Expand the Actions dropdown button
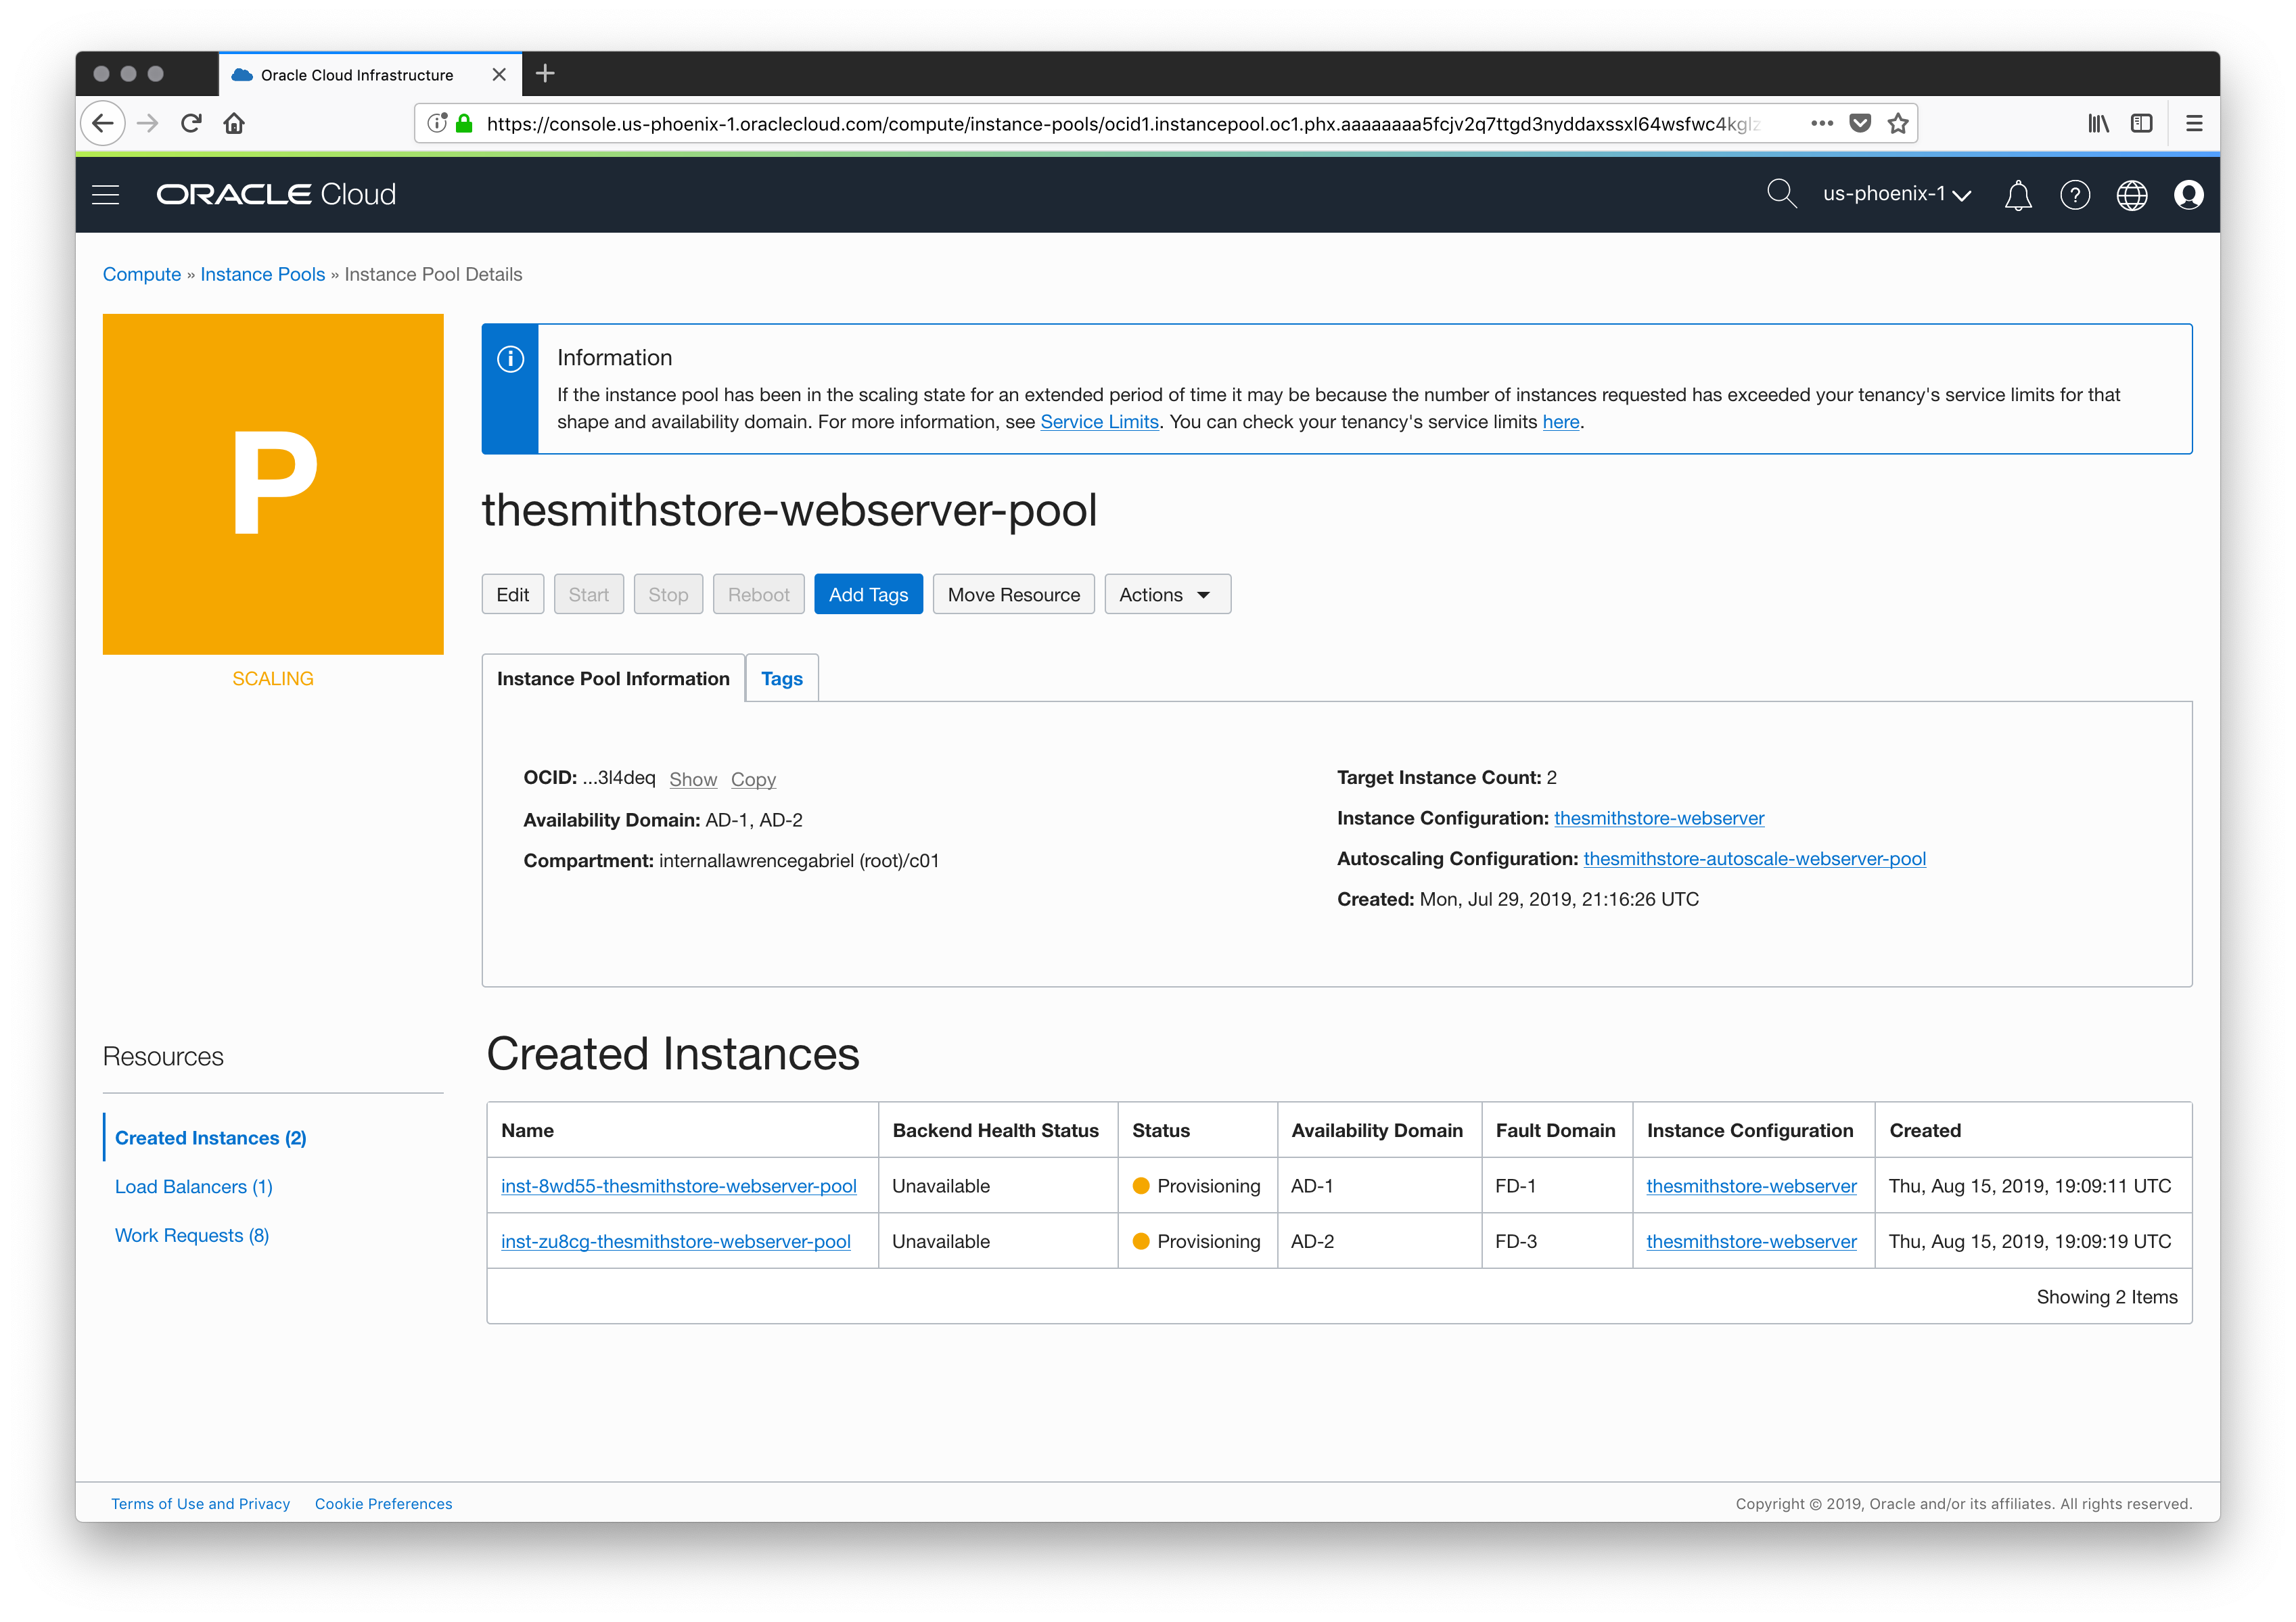2296x1622 pixels. click(x=1166, y=595)
